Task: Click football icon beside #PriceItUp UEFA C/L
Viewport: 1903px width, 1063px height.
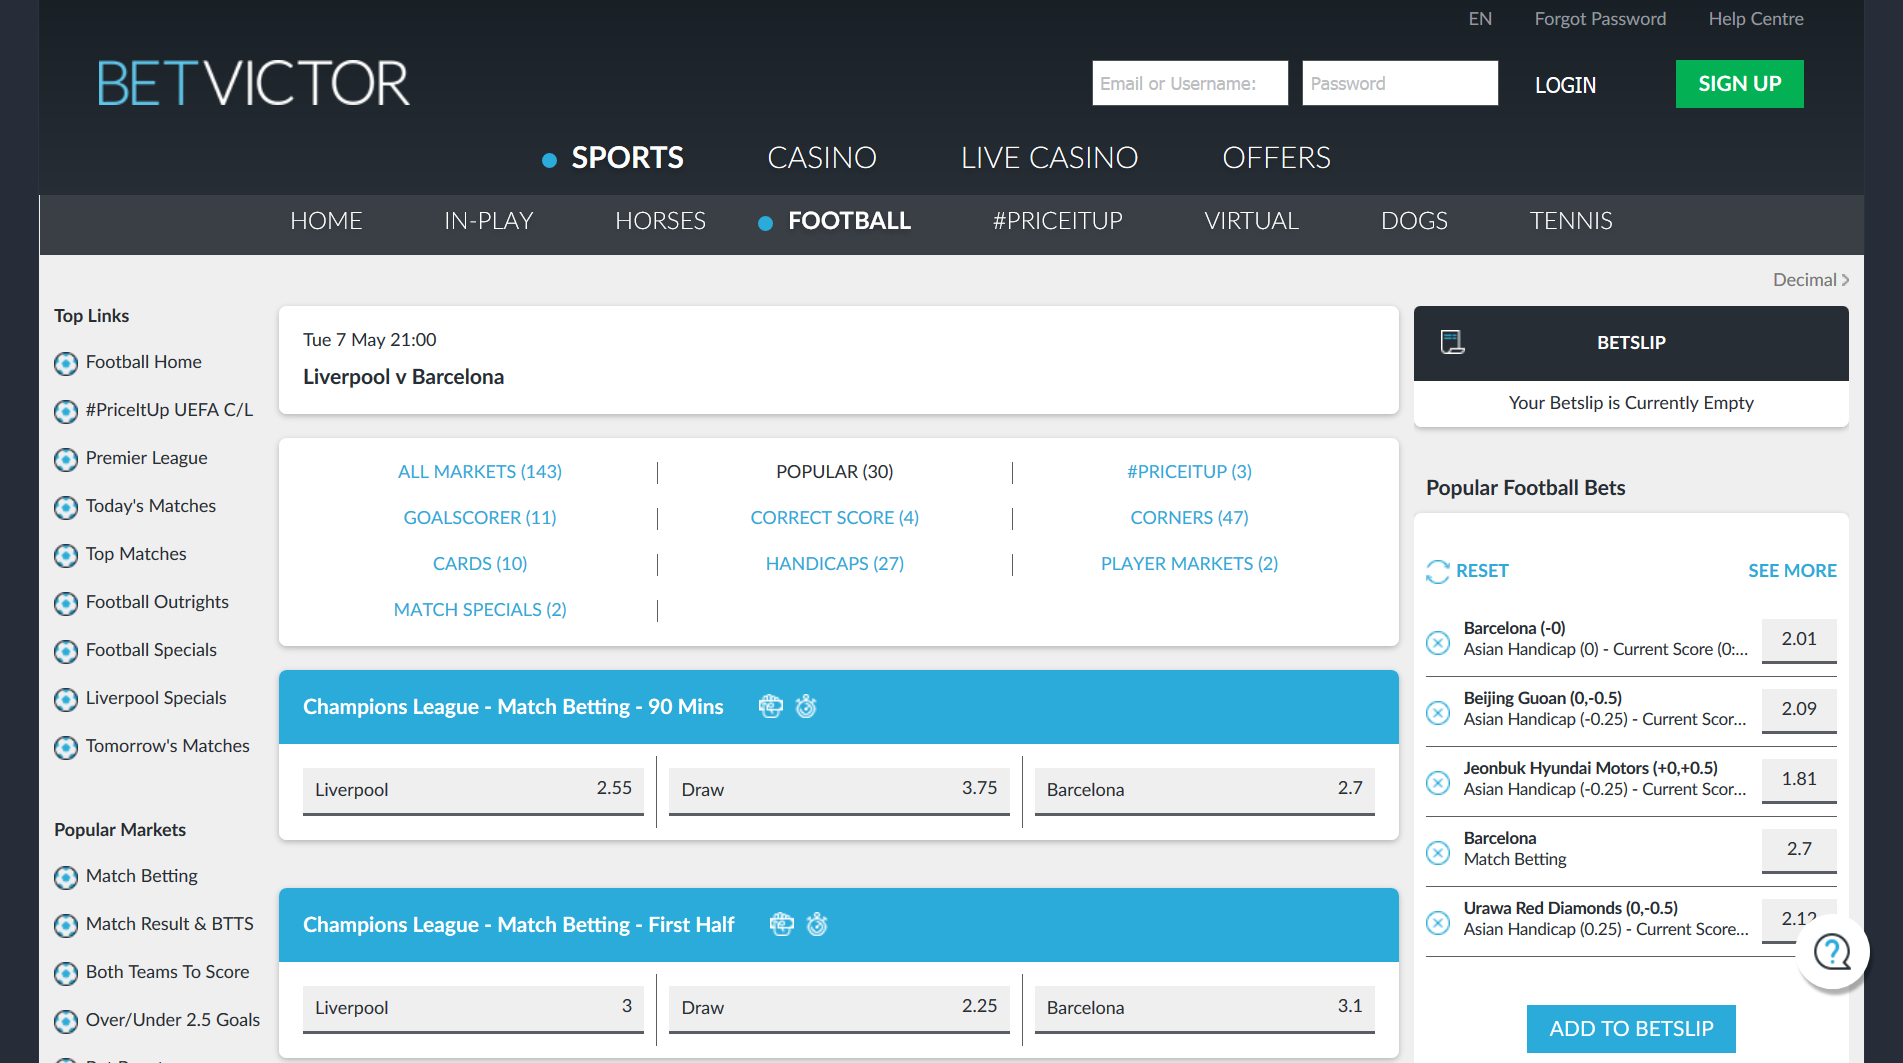Action: pyautogui.click(x=66, y=411)
